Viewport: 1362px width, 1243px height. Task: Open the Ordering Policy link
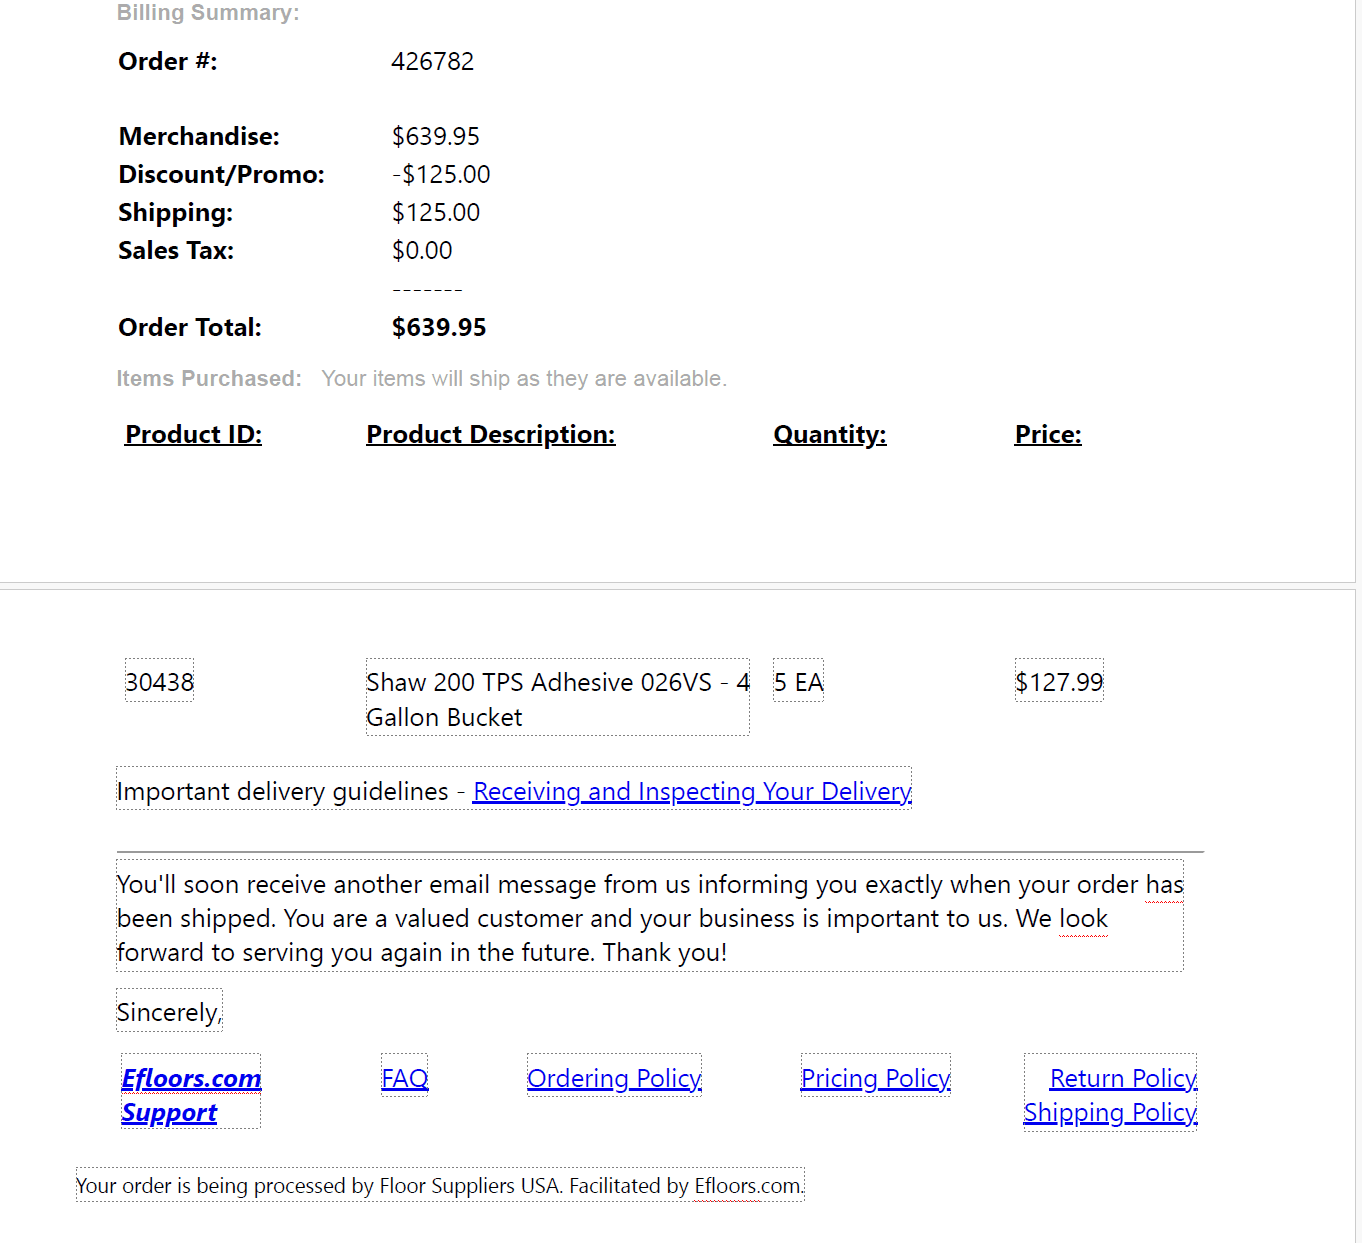click(x=614, y=1078)
